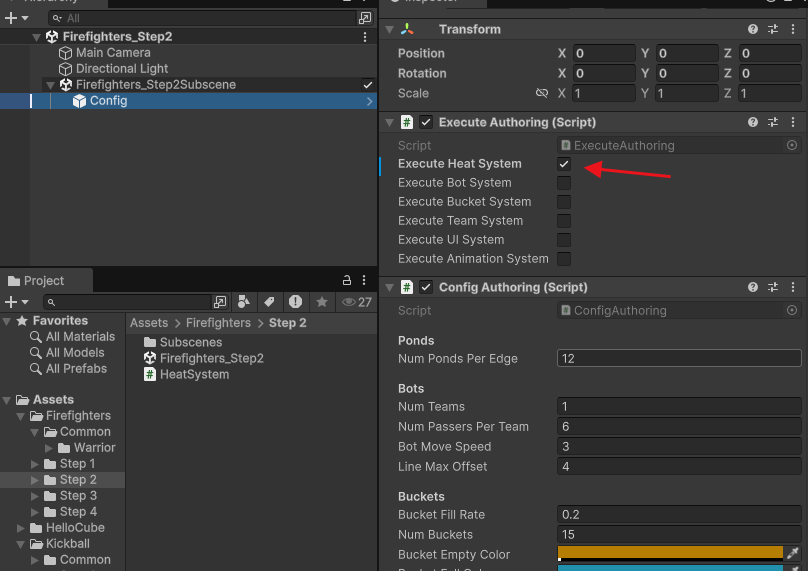Open Bucket Empty Color swatch

(670, 554)
